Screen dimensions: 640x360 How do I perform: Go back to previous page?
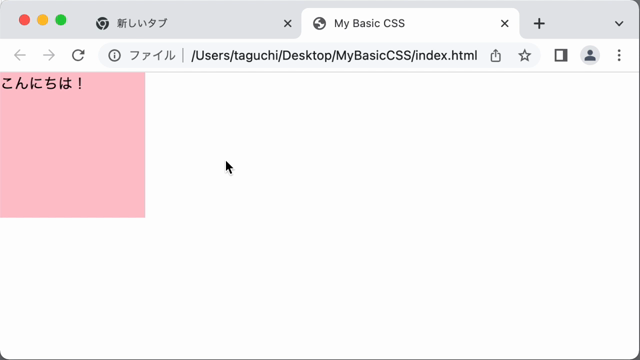[x=20, y=55]
